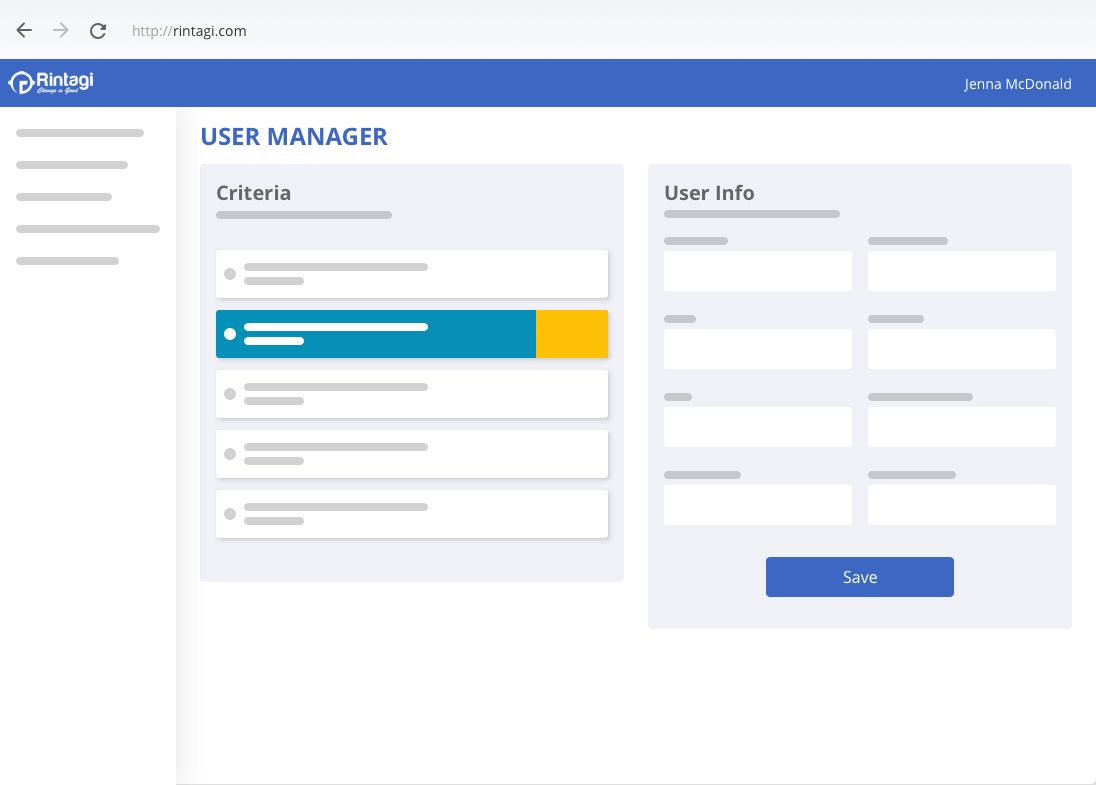
Task: Select the third Criteria item's radio button
Action: [x=231, y=393]
